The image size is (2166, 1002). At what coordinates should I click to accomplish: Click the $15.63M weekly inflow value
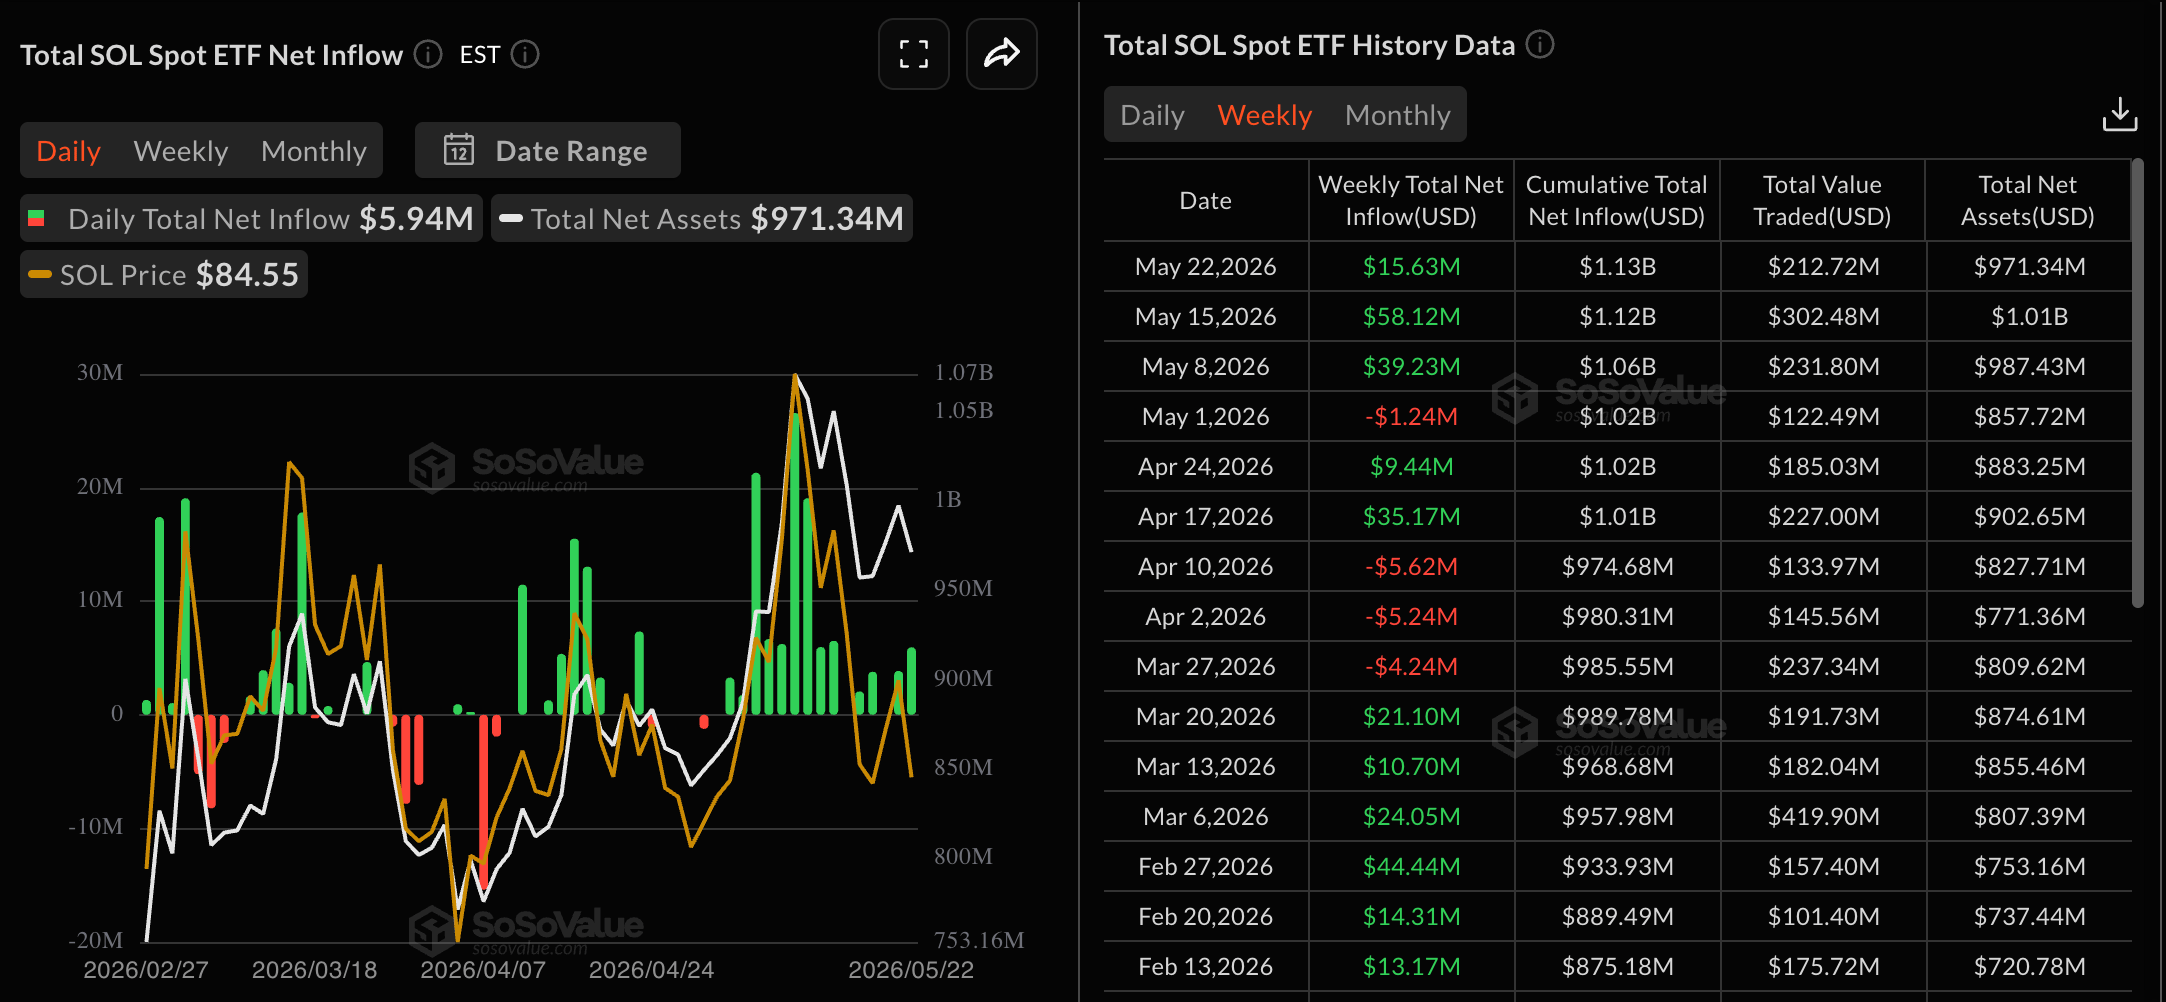[x=1411, y=266]
